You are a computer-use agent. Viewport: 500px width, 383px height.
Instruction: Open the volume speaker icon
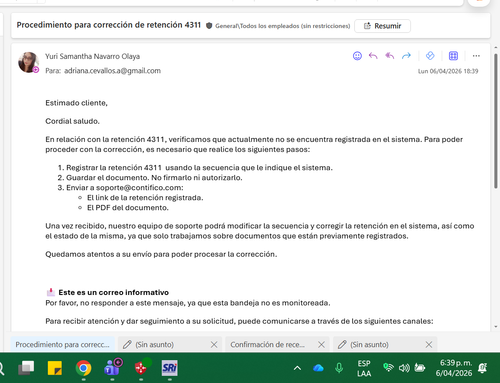click(x=404, y=368)
